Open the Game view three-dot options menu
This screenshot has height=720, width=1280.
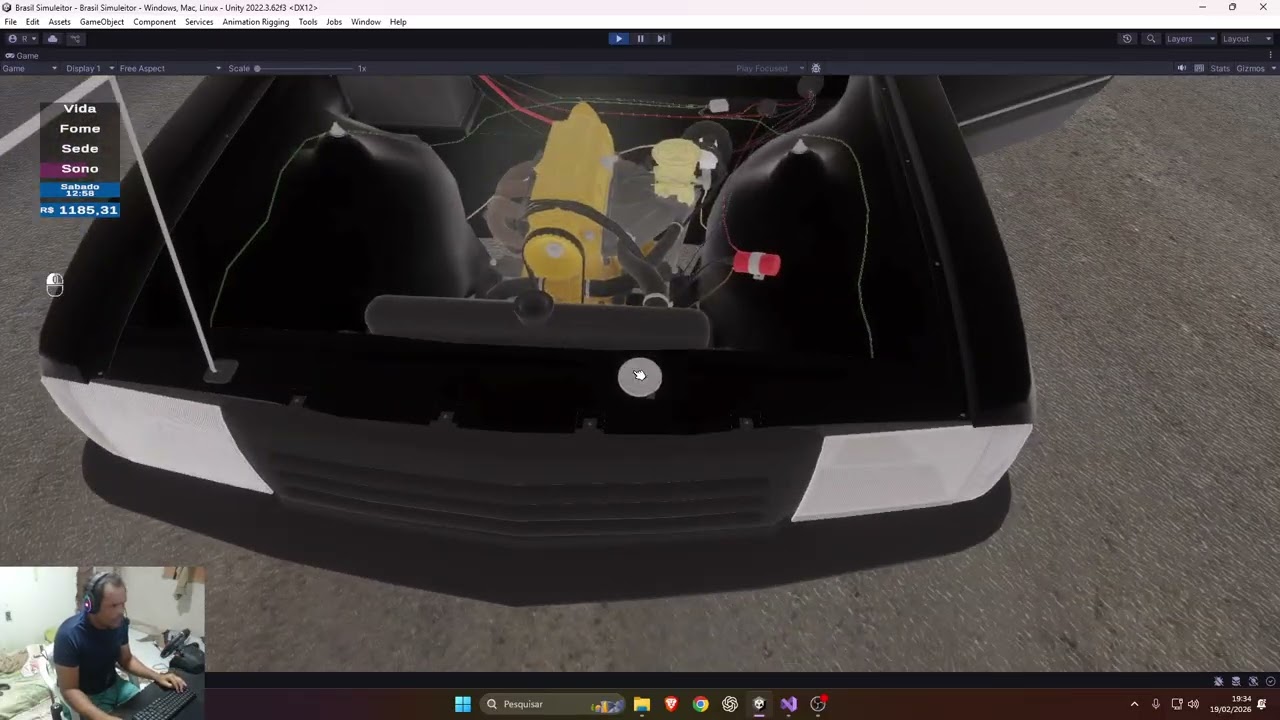click(1273, 56)
